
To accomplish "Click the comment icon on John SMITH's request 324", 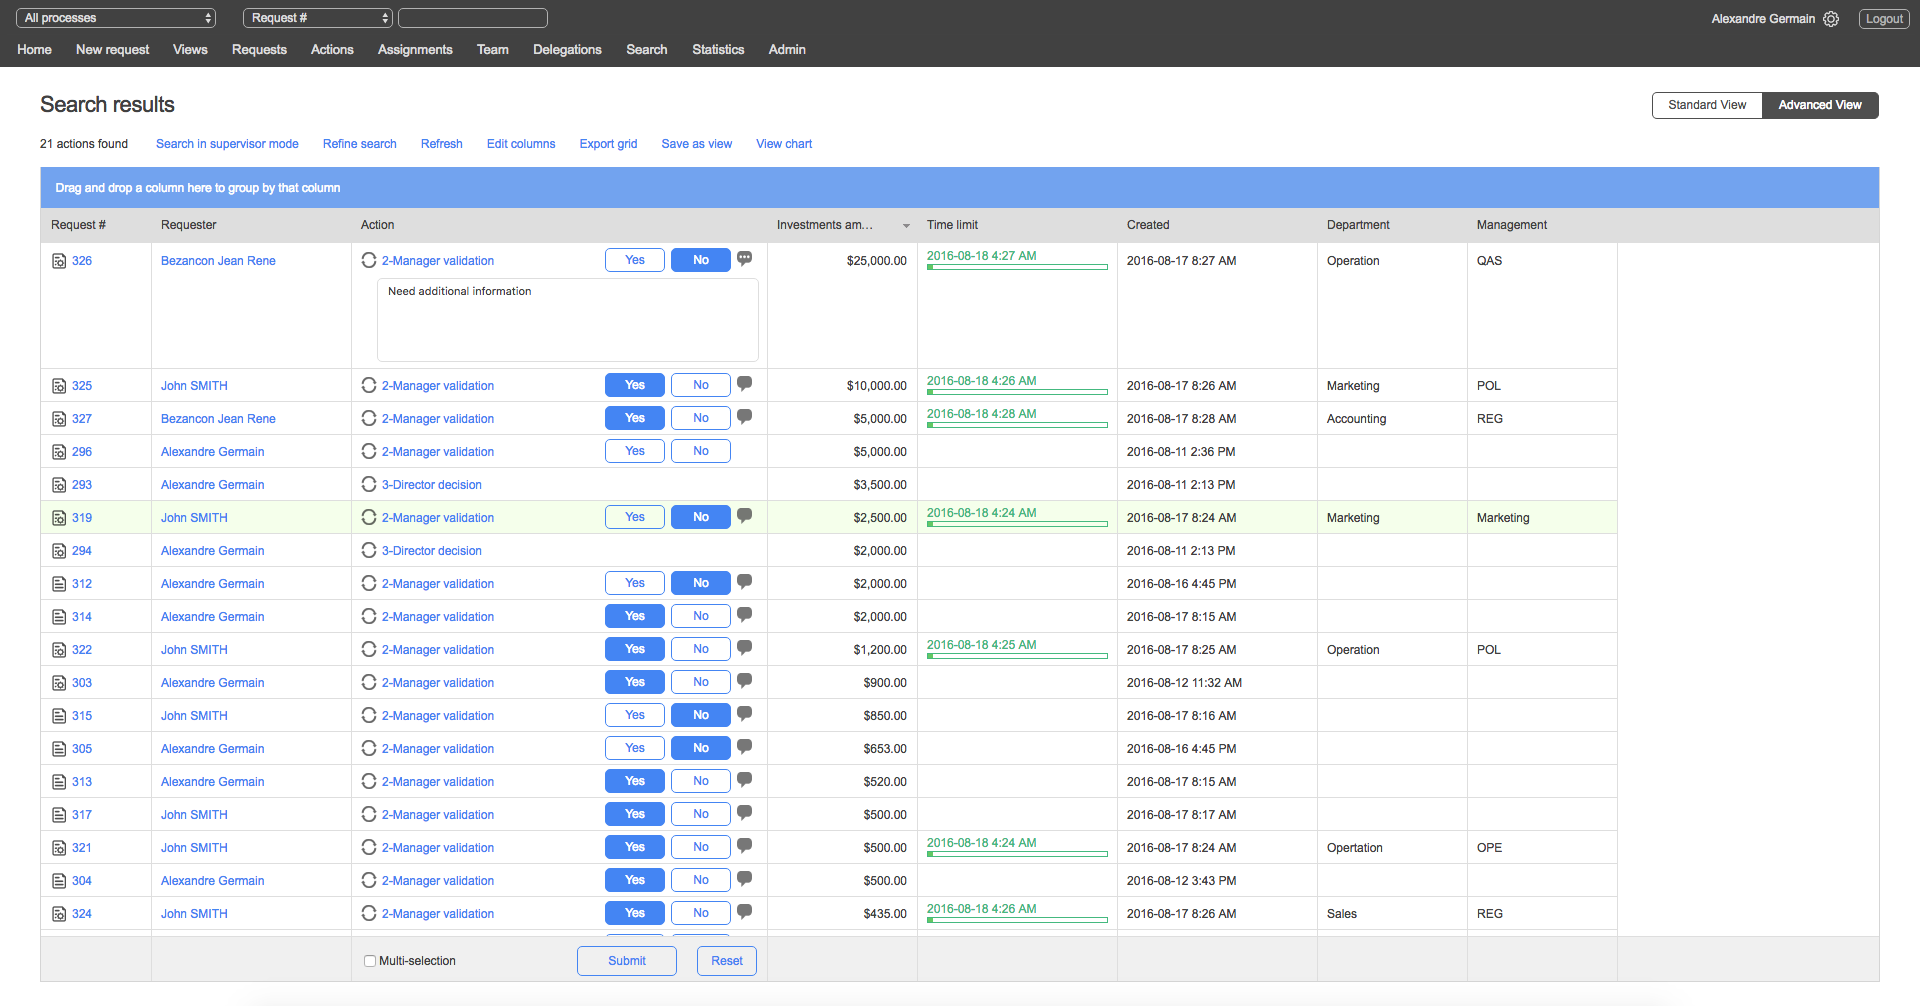I will 744,911.
